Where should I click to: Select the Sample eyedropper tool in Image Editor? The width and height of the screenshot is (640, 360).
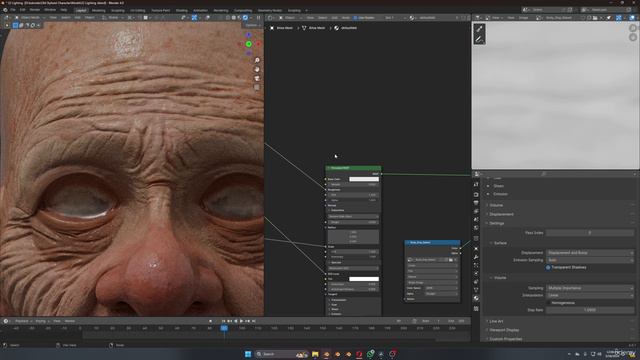(480, 29)
